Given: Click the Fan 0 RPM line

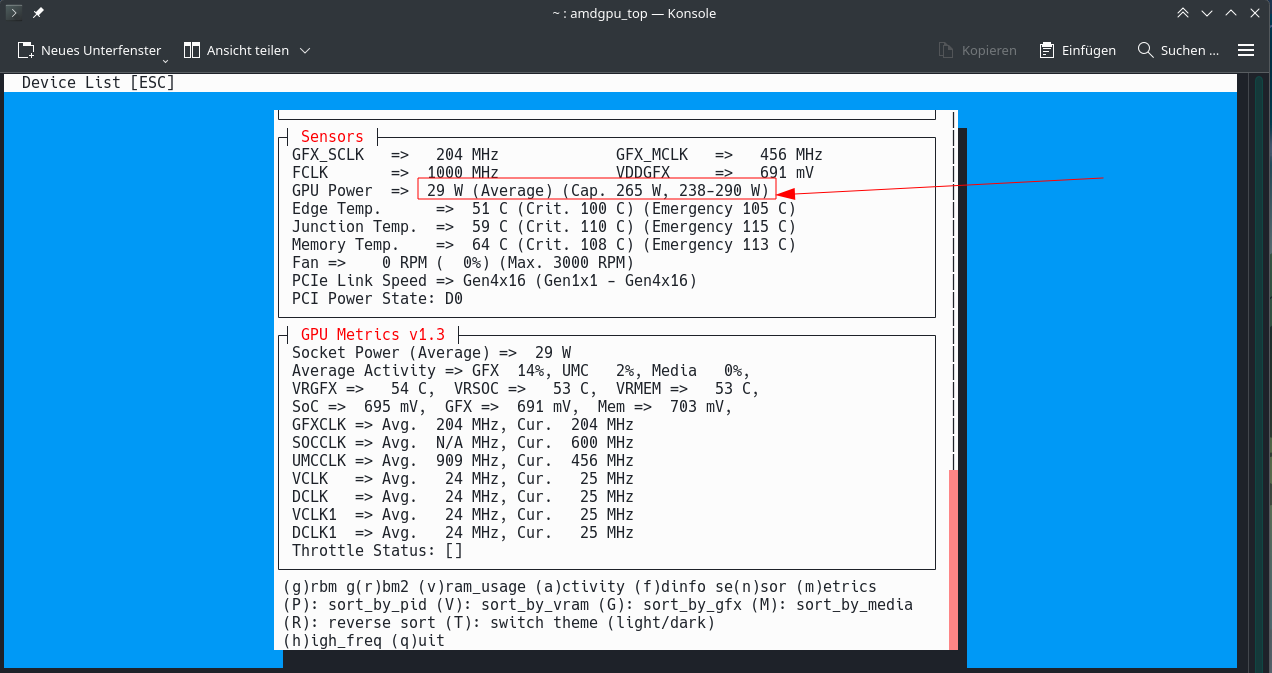Looking at the screenshot, I should pos(463,263).
